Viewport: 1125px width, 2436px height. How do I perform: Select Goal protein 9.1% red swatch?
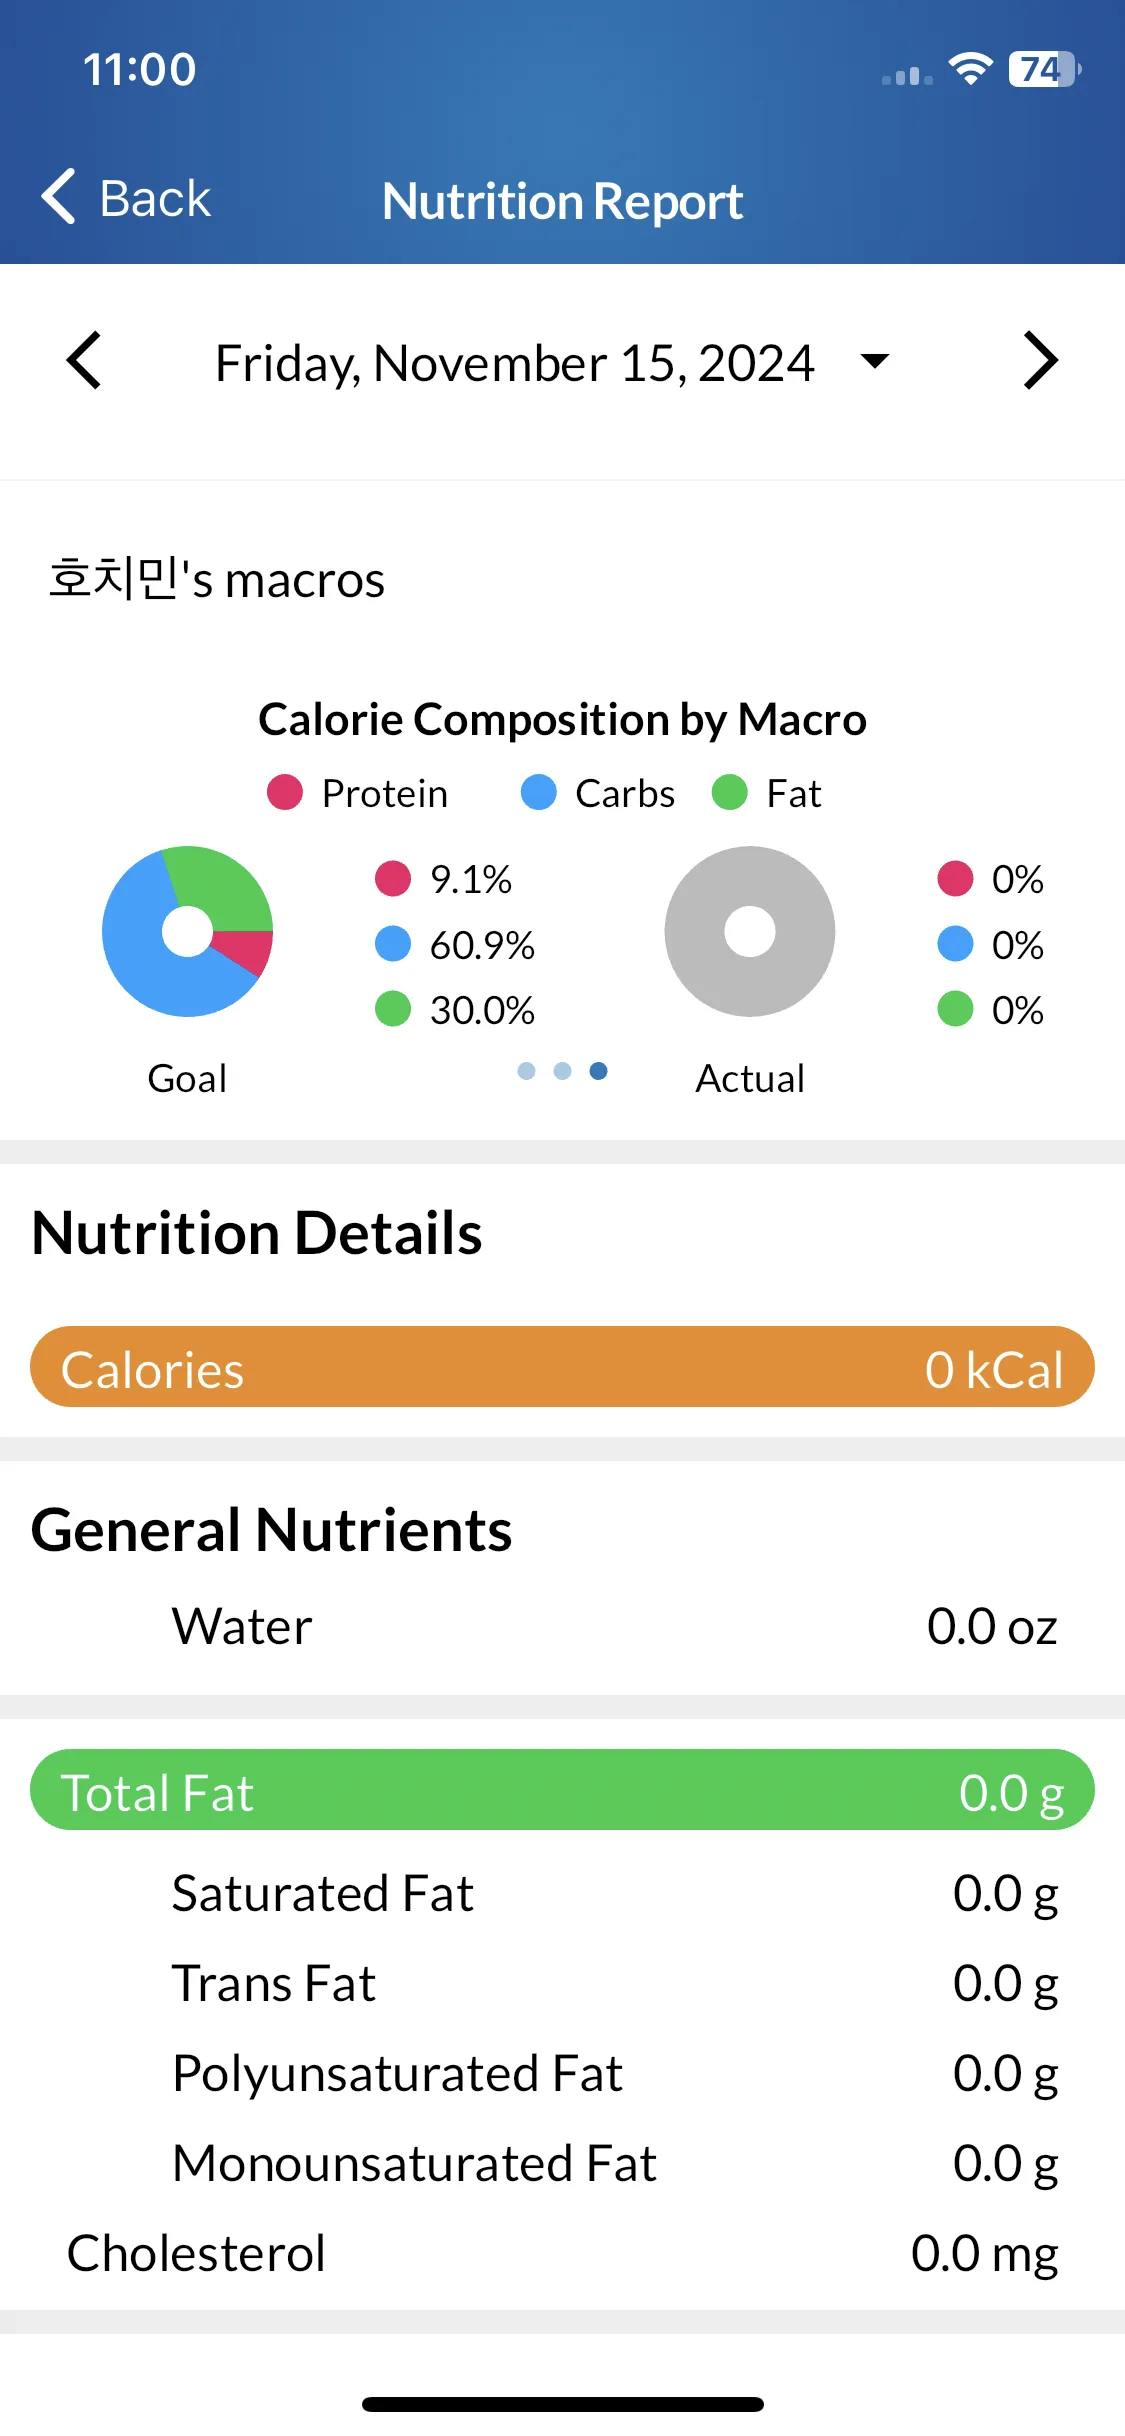coord(393,879)
